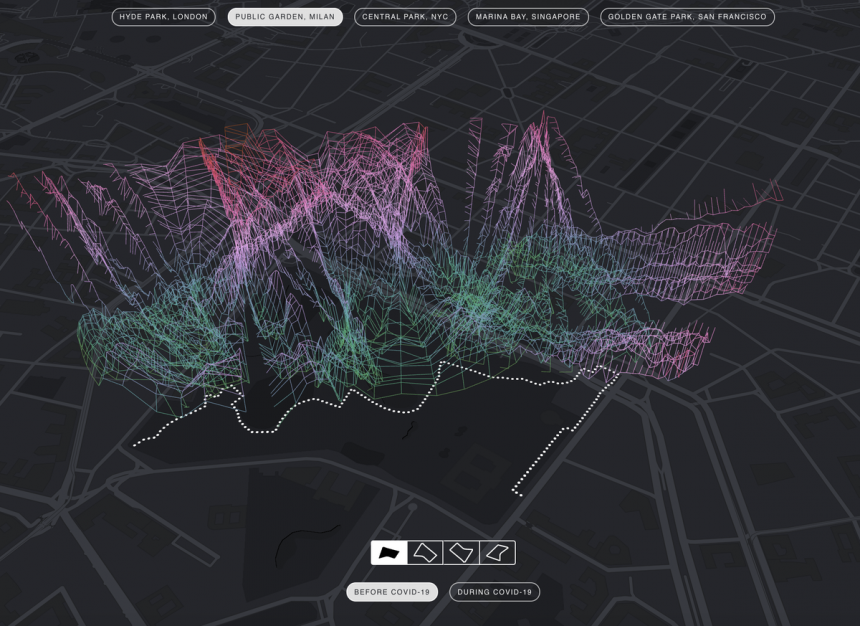Image resolution: width=860 pixels, height=626 pixels.
Task: Toggle the Before COVID-19 dataset
Action: [x=392, y=592]
